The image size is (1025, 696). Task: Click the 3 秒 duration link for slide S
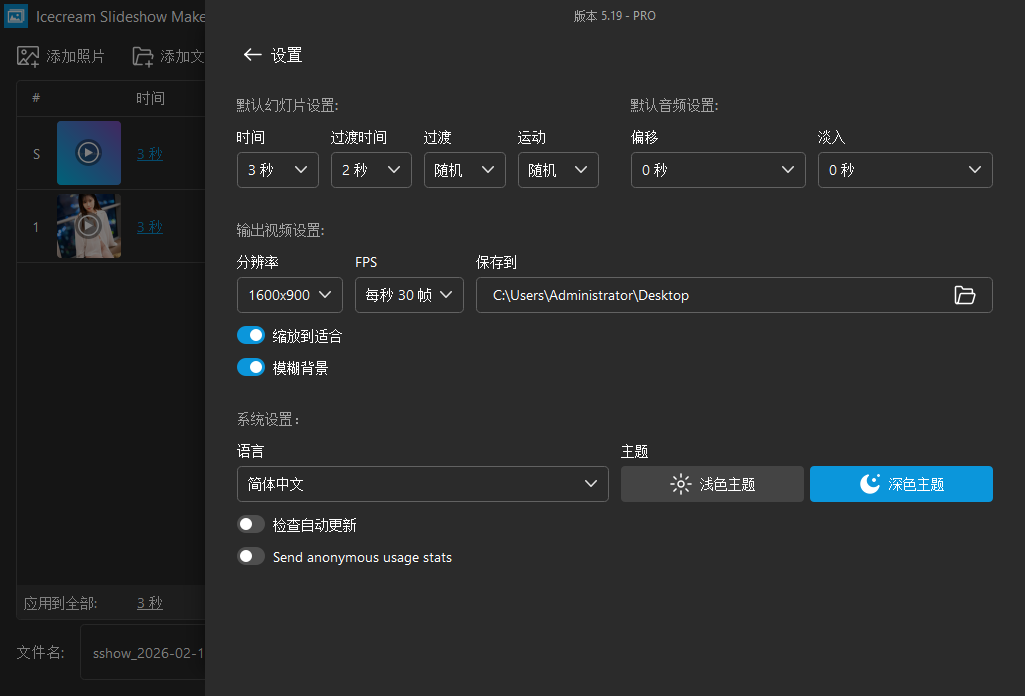[149, 153]
